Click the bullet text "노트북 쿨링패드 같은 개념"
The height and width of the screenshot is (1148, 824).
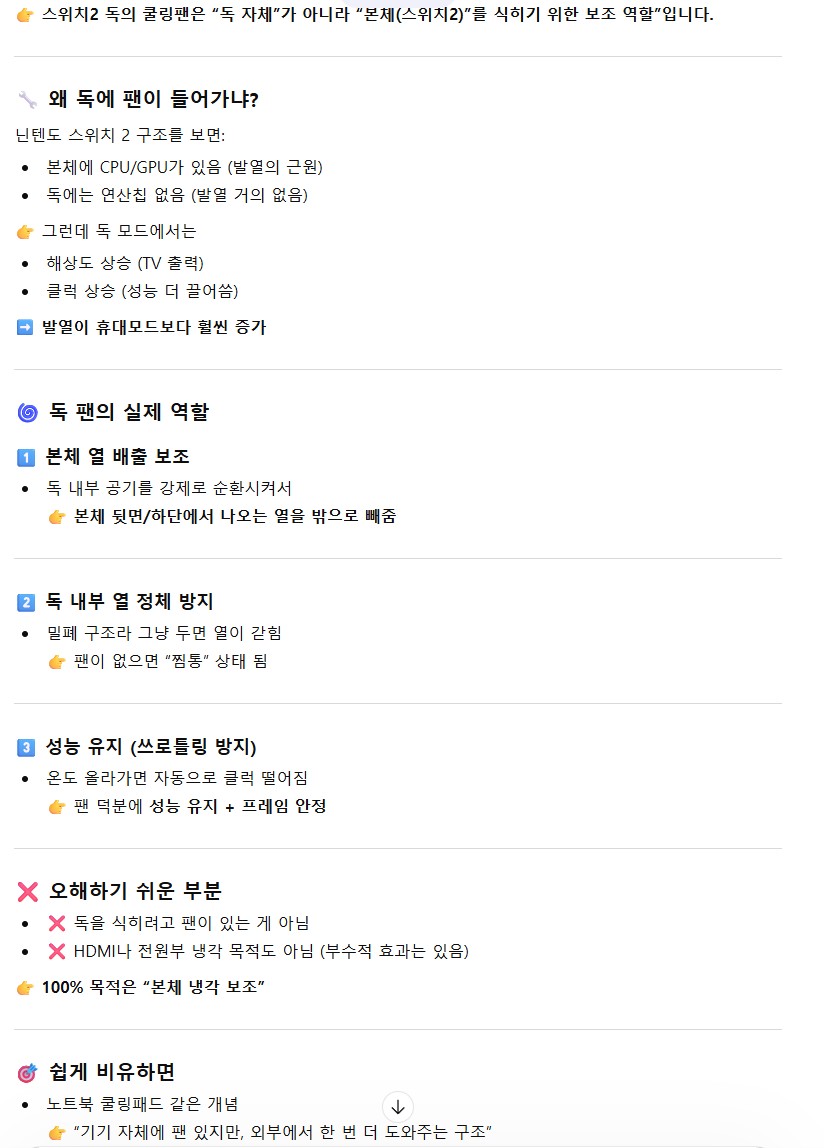(142, 1105)
